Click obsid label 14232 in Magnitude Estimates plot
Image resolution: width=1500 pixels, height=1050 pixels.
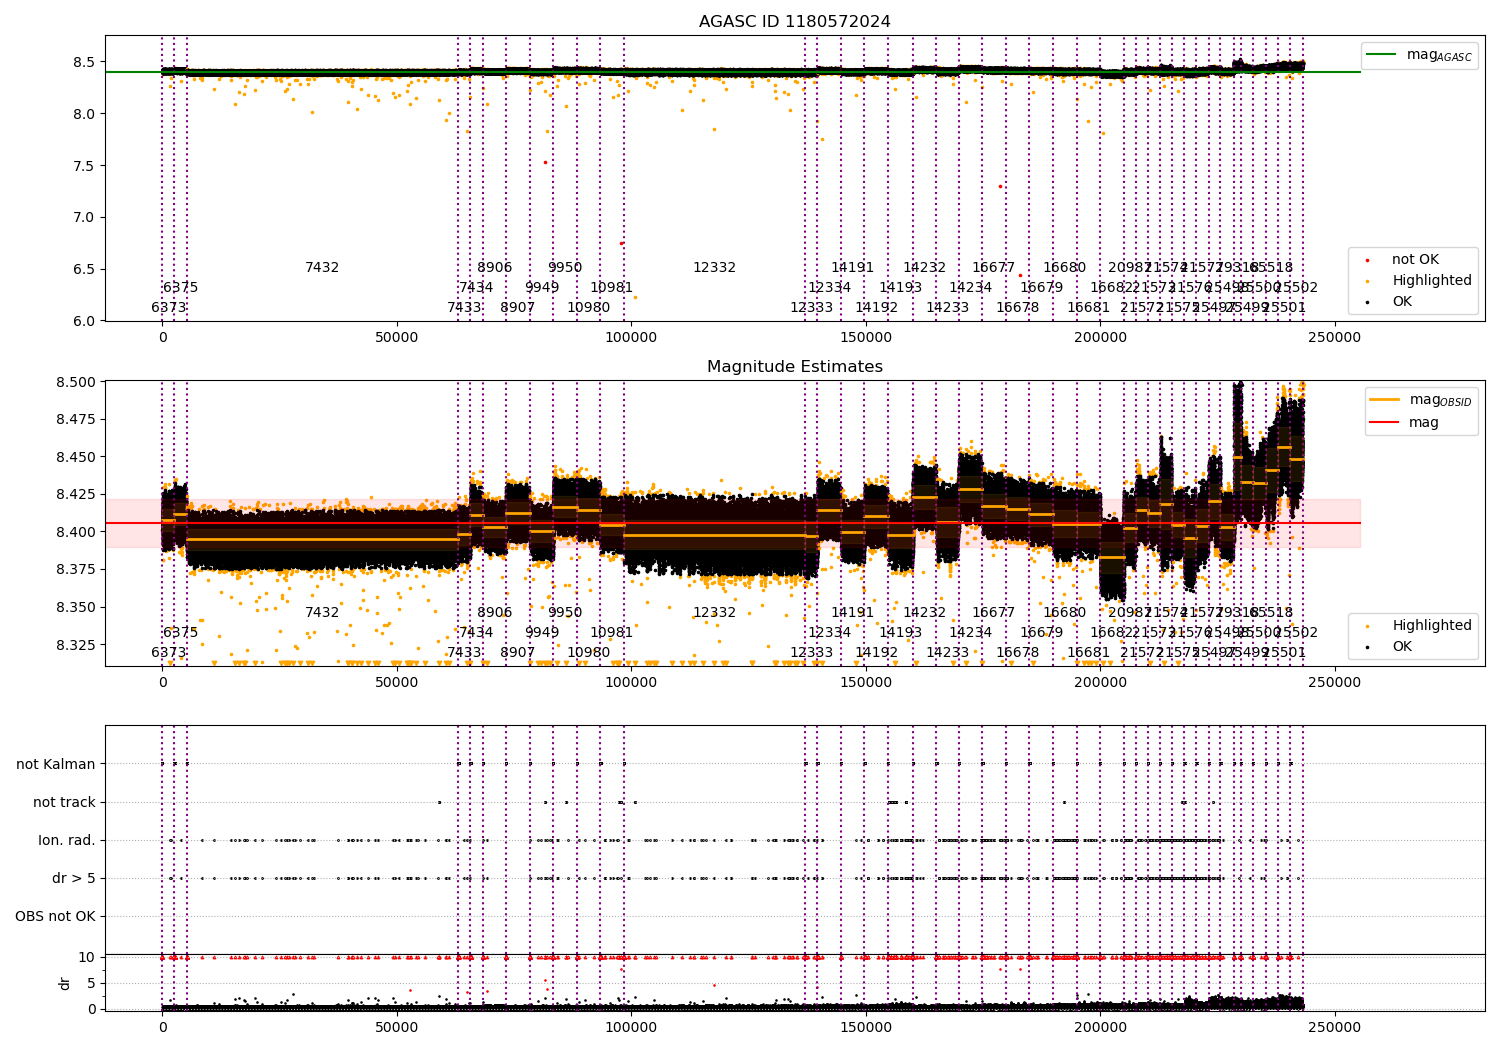[924, 613]
